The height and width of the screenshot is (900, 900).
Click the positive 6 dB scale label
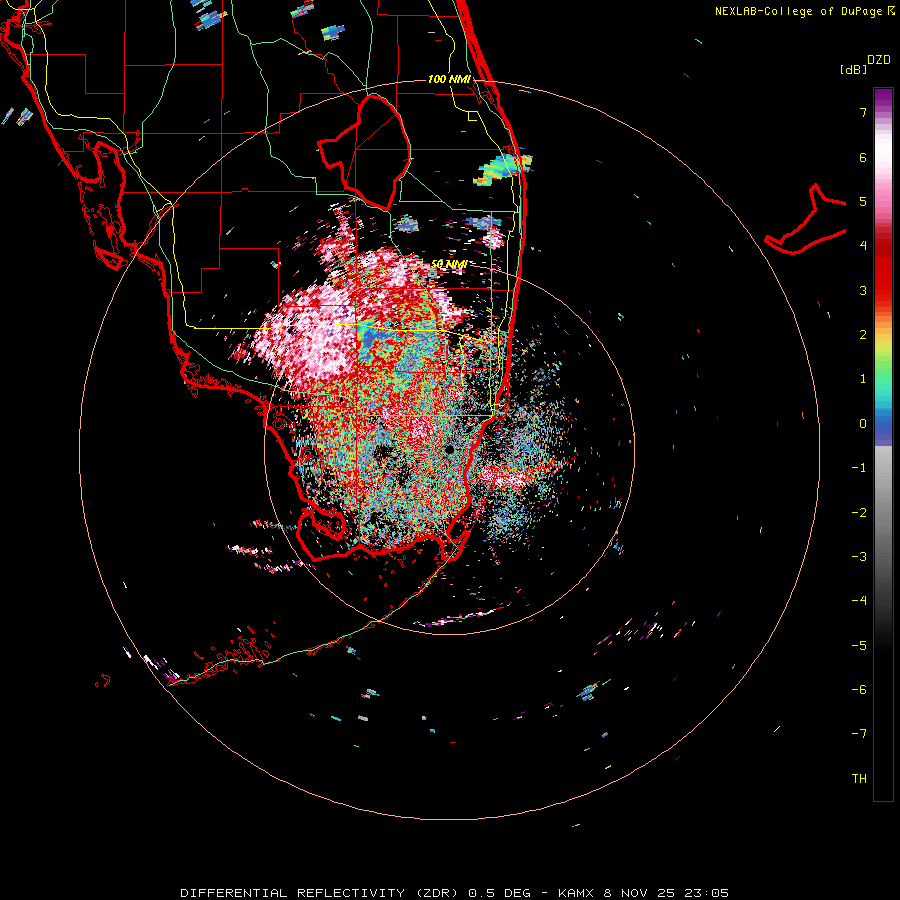pyautogui.click(x=863, y=157)
